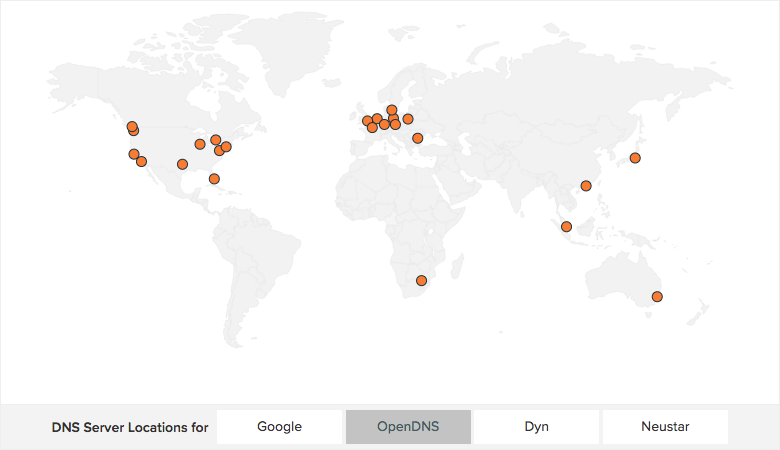This screenshot has height=450, width=780.
Task: Click the southernmost California server marker
Action: coord(141,161)
